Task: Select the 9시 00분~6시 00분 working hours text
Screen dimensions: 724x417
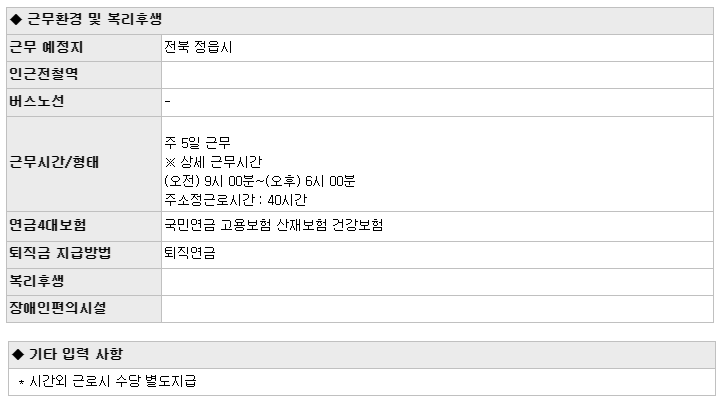Action: click(259, 181)
